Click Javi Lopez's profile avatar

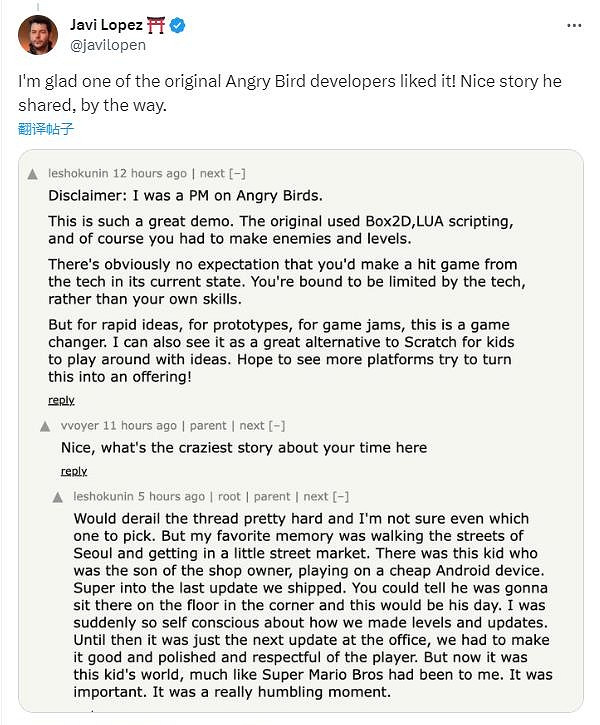tap(37, 35)
